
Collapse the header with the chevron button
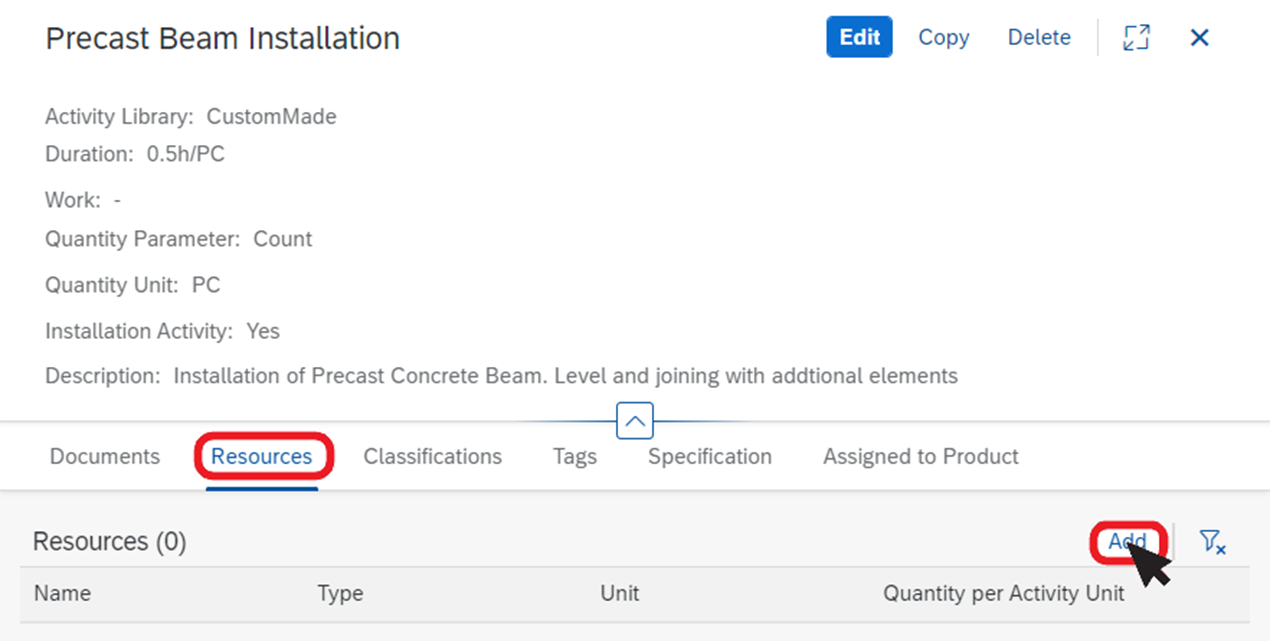635,420
